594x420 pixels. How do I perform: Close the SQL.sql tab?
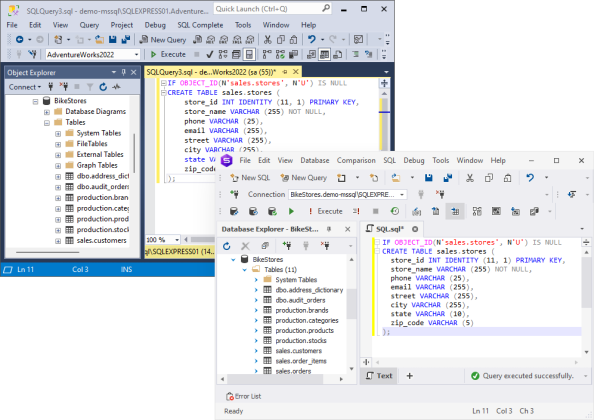point(415,229)
